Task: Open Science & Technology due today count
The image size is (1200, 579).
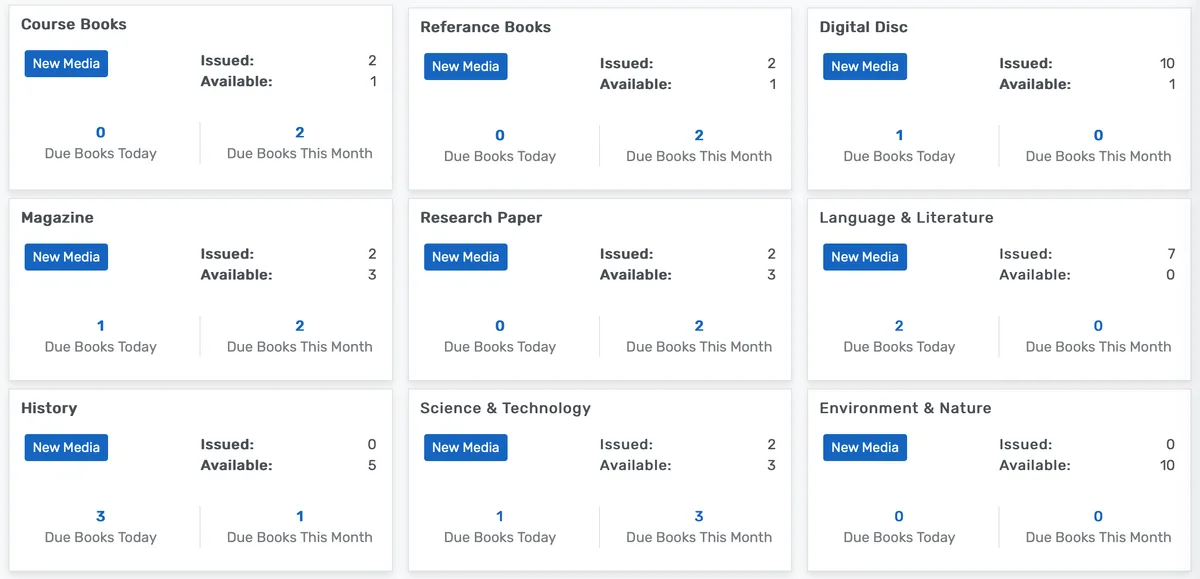Action: pyautogui.click(x=500, y=517)
